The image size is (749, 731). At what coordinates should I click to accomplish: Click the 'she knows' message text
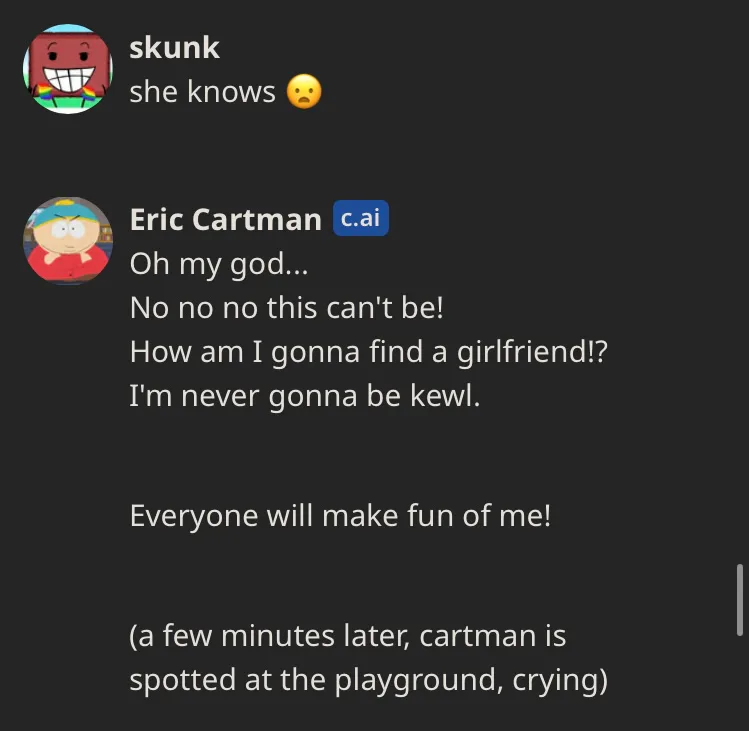tap(203, 91)
